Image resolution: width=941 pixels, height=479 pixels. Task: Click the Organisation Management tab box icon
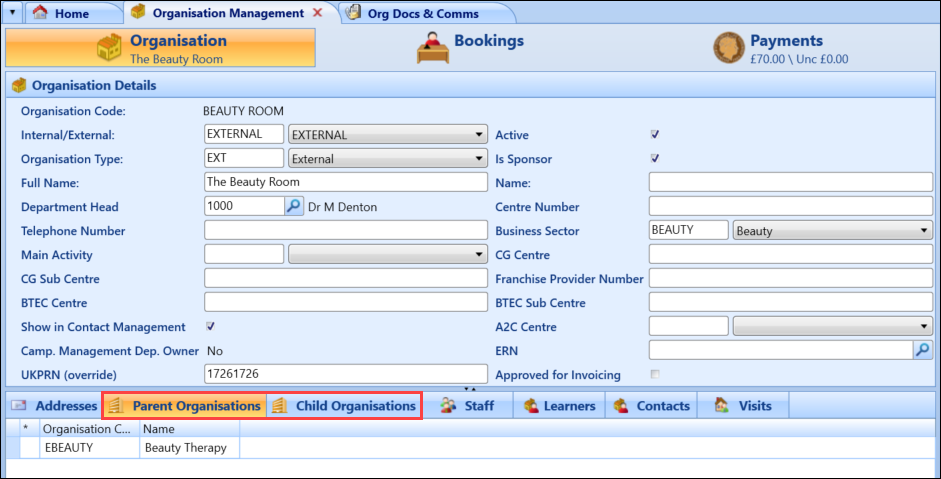138,11
